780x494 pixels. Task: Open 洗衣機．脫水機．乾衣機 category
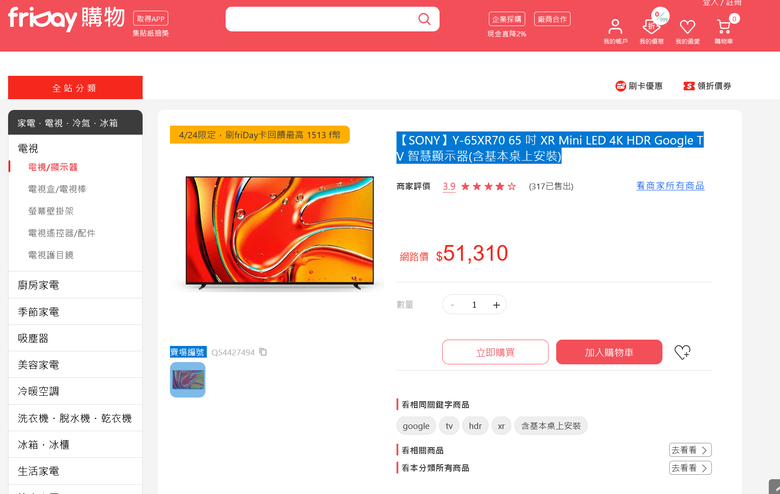pyautogui.click(x=75, y=418)
